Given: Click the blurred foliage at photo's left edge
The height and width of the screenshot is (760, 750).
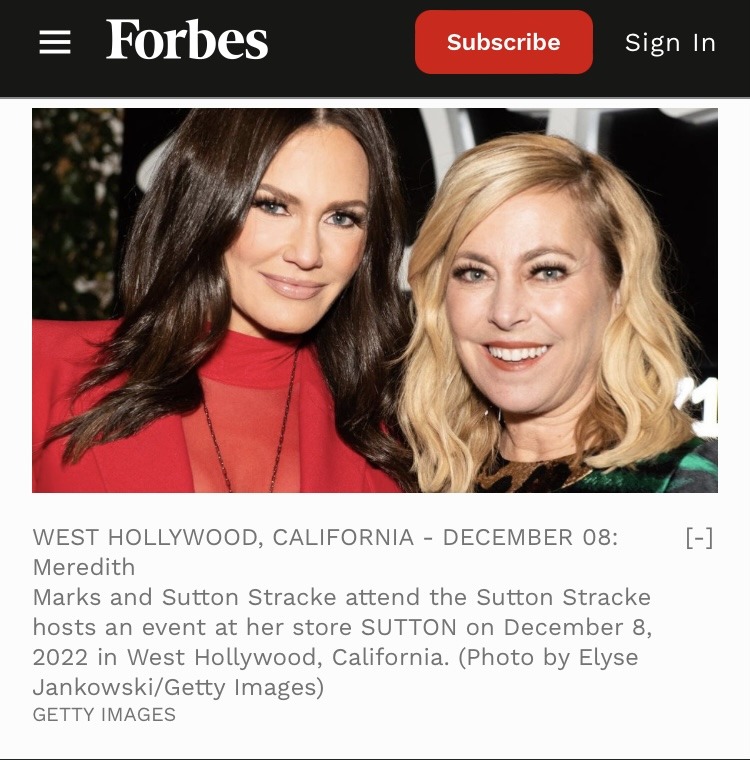Looking at the screenshot, I should click(x=75, y=213).
